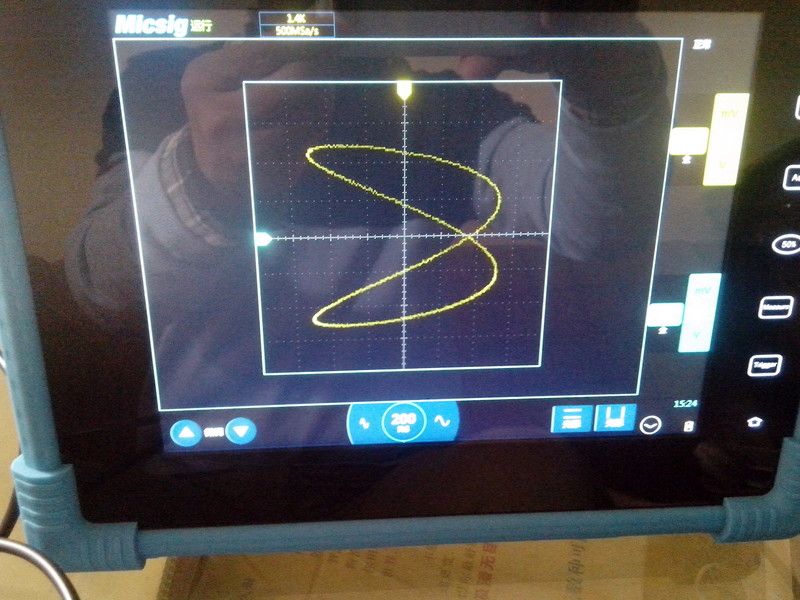This screenshot has height=600, width=800.
Task: Tap the yellow trigger position marker at top
Action: point(404,90)
